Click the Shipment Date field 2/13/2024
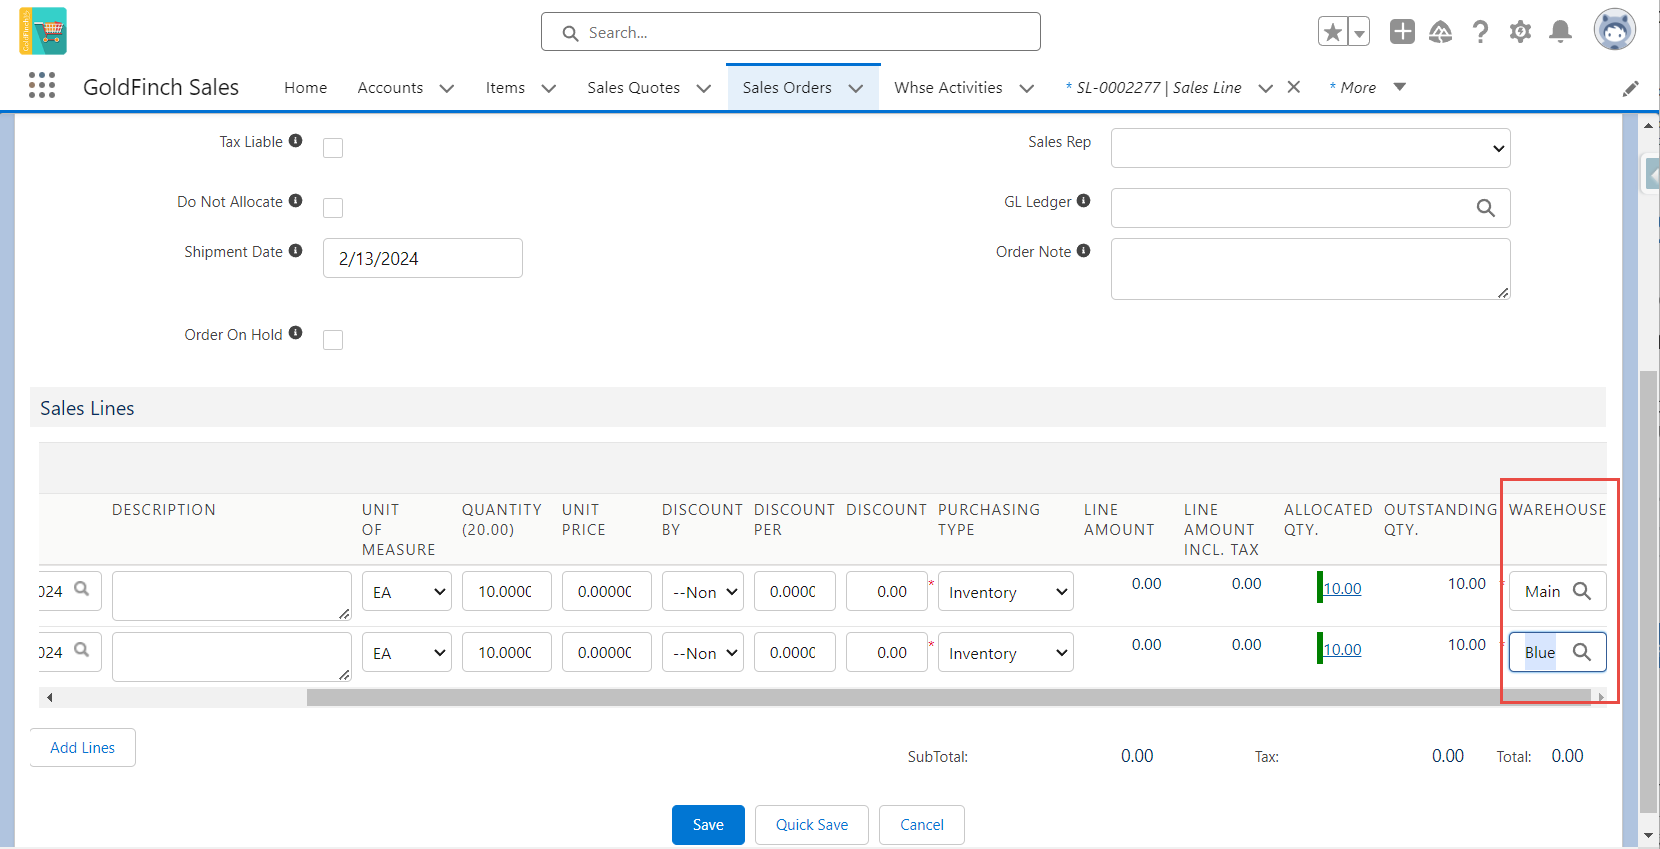Screen dimensions: 1660x849 pos(423,258)
